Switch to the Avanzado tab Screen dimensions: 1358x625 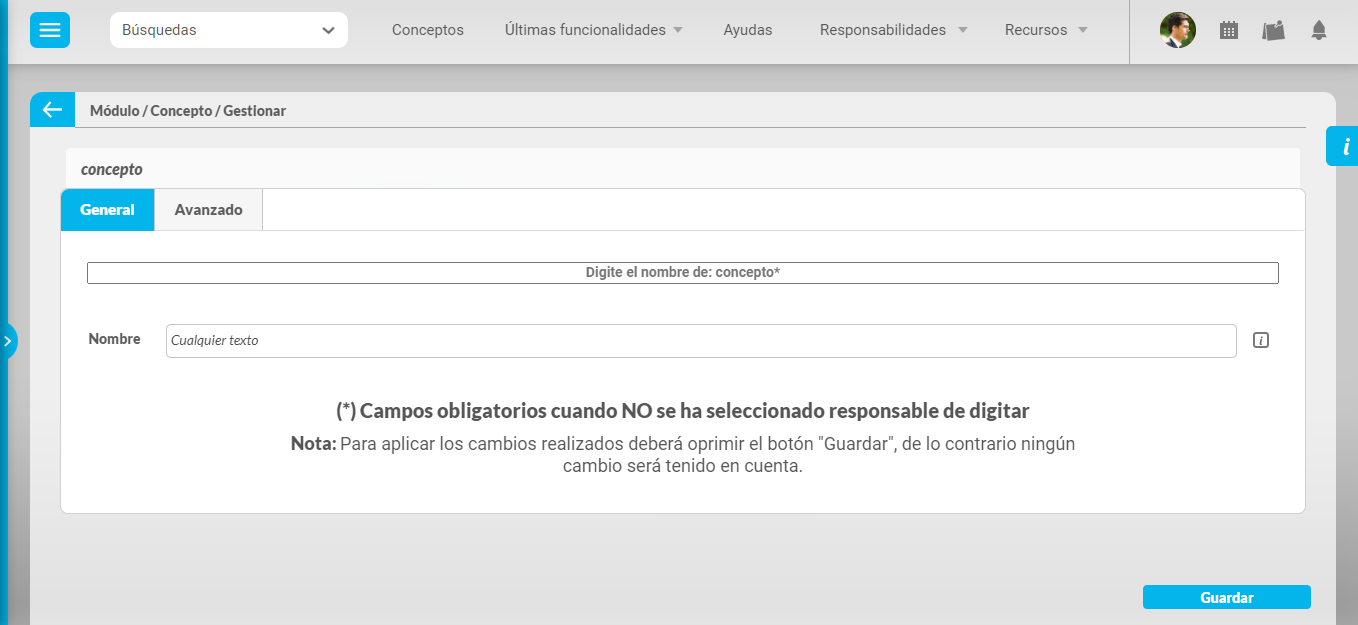pos(208,210)
